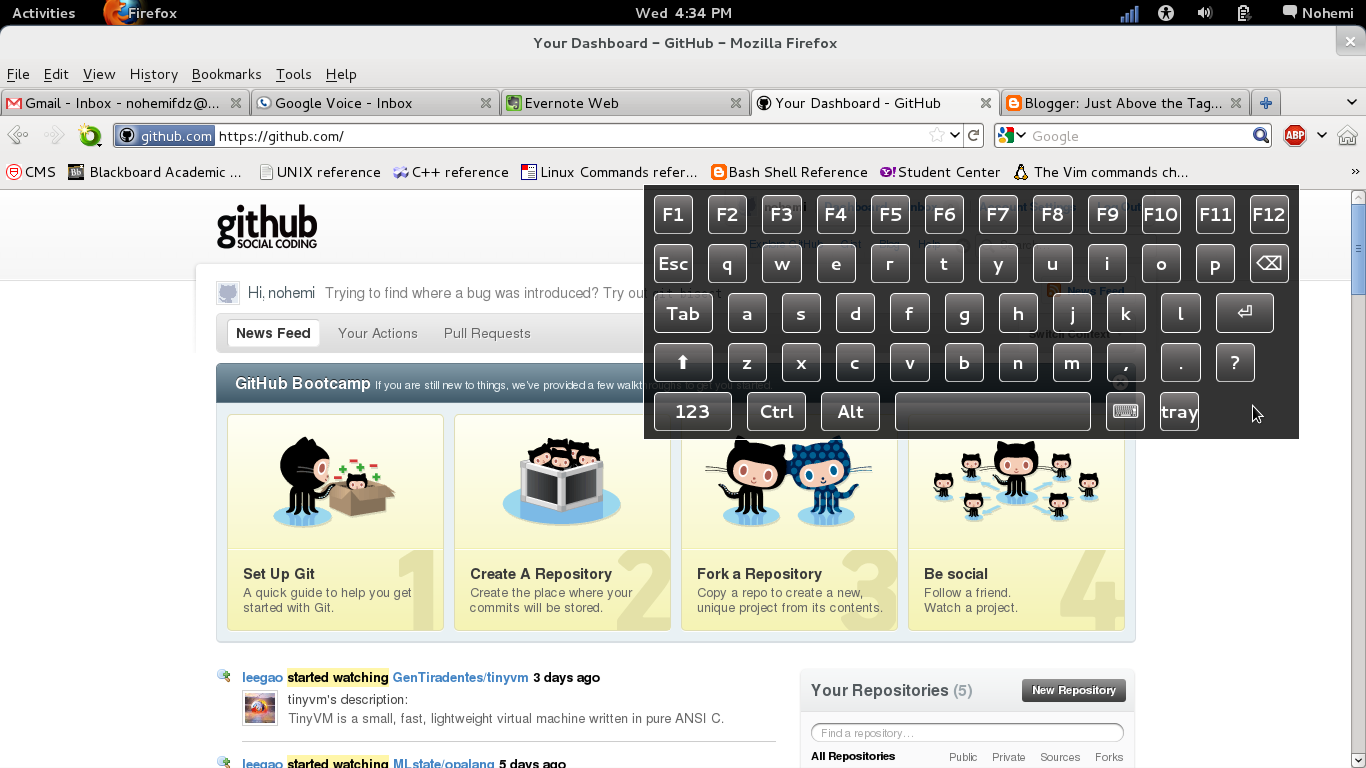This screenshot has width=1366, height=768.
Task: Click the nohemi avatar icon beside greeting
Action: click(x=228, y=292)
